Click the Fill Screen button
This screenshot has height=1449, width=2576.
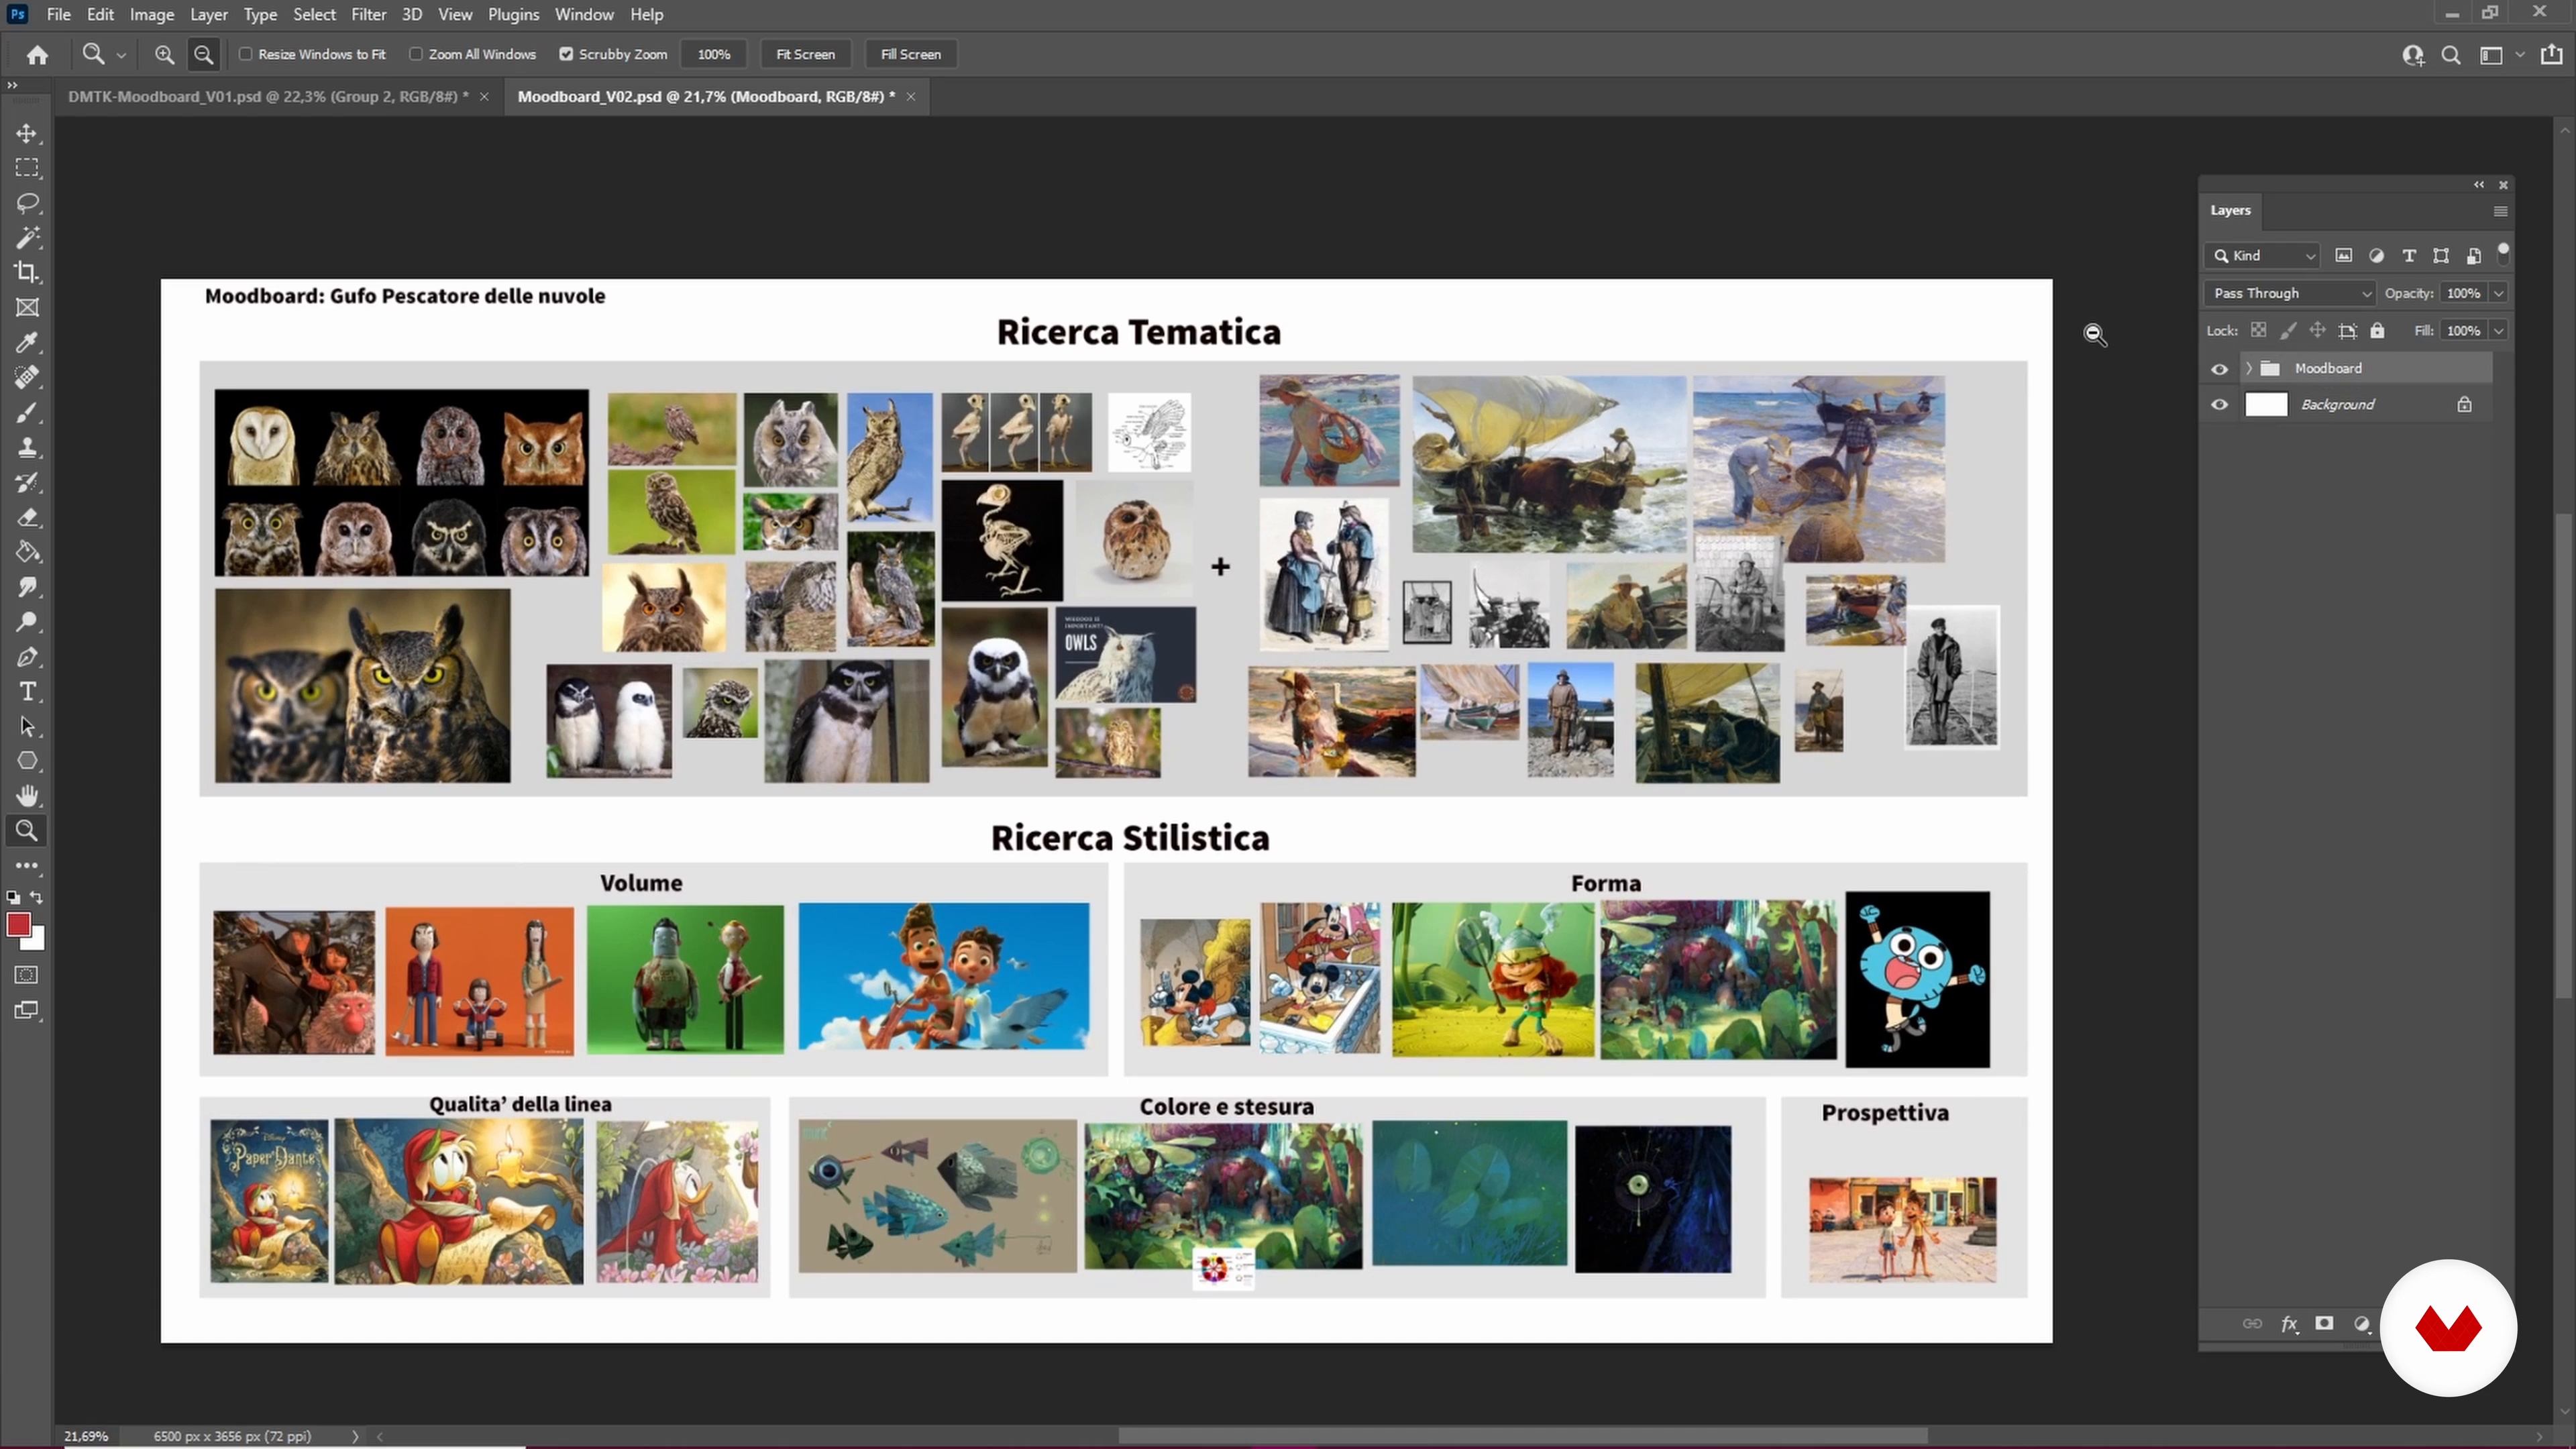click(910, 54)
